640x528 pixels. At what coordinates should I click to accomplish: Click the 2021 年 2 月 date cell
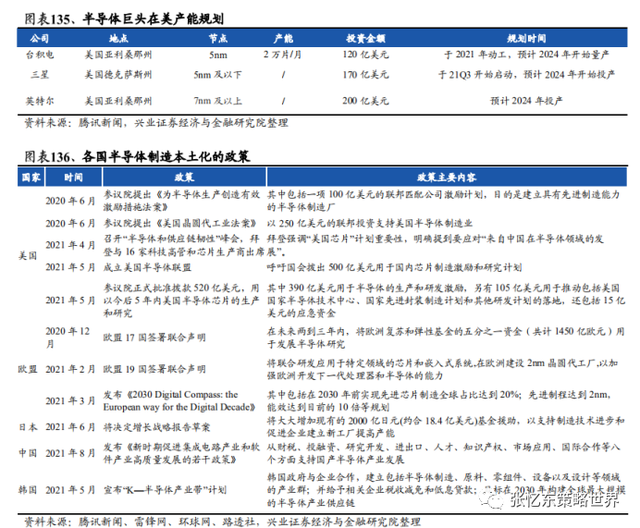(x=70, y=369)
